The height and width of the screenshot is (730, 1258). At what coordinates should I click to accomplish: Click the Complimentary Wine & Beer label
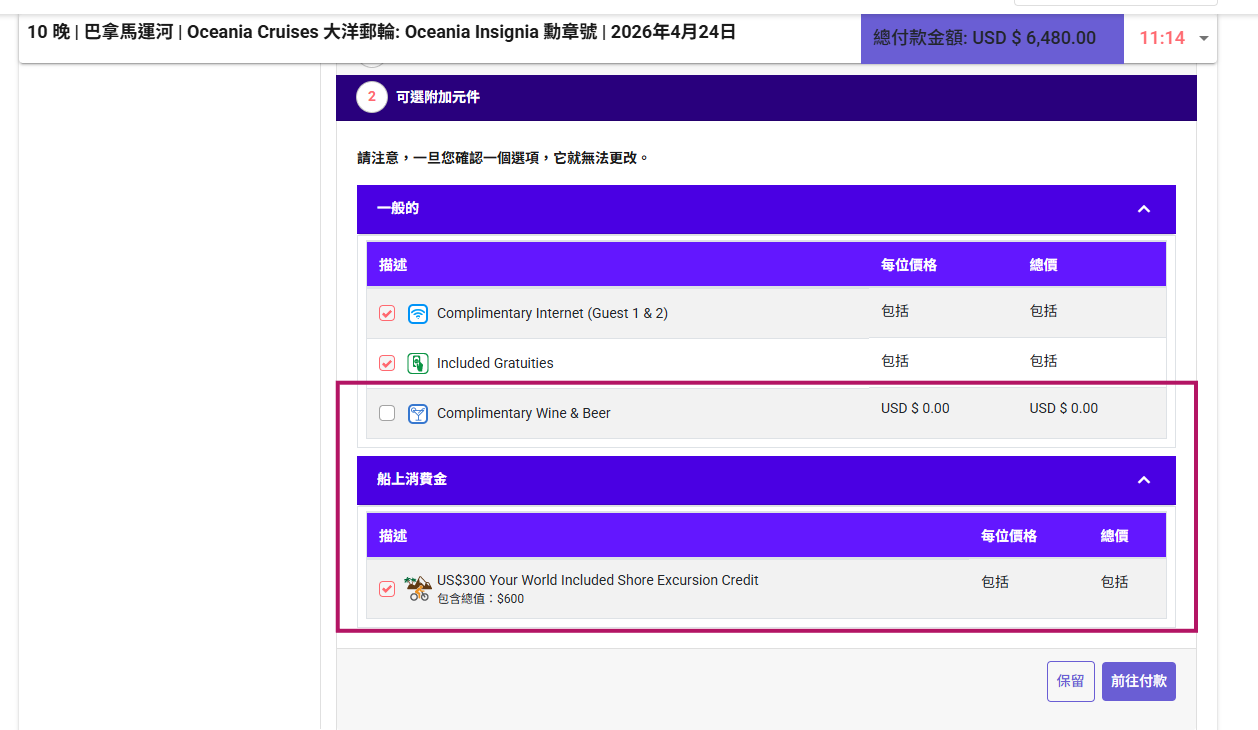[x=523, y=413]
